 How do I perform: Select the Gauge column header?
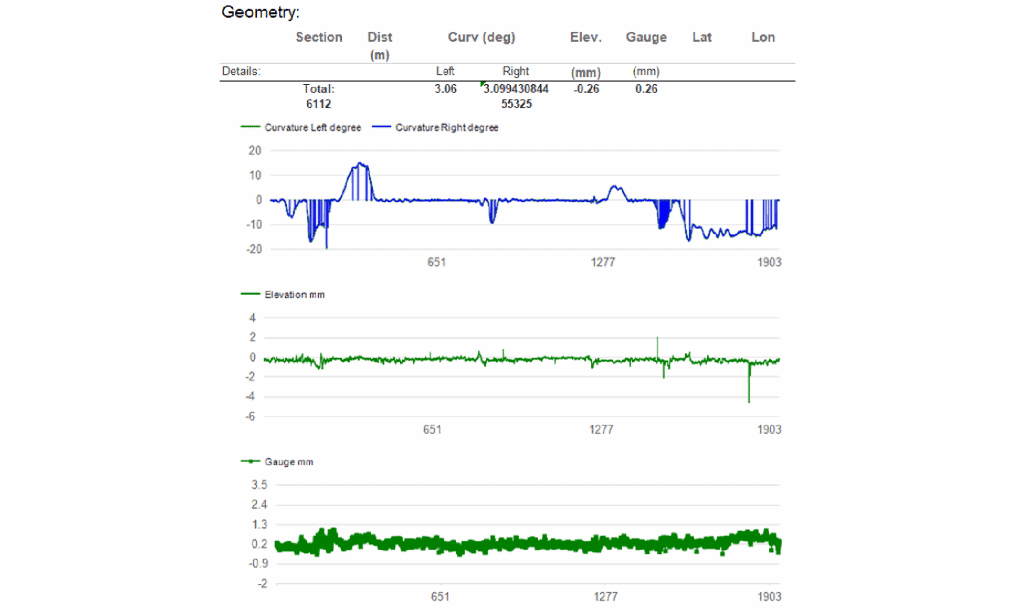coord(646,38)
